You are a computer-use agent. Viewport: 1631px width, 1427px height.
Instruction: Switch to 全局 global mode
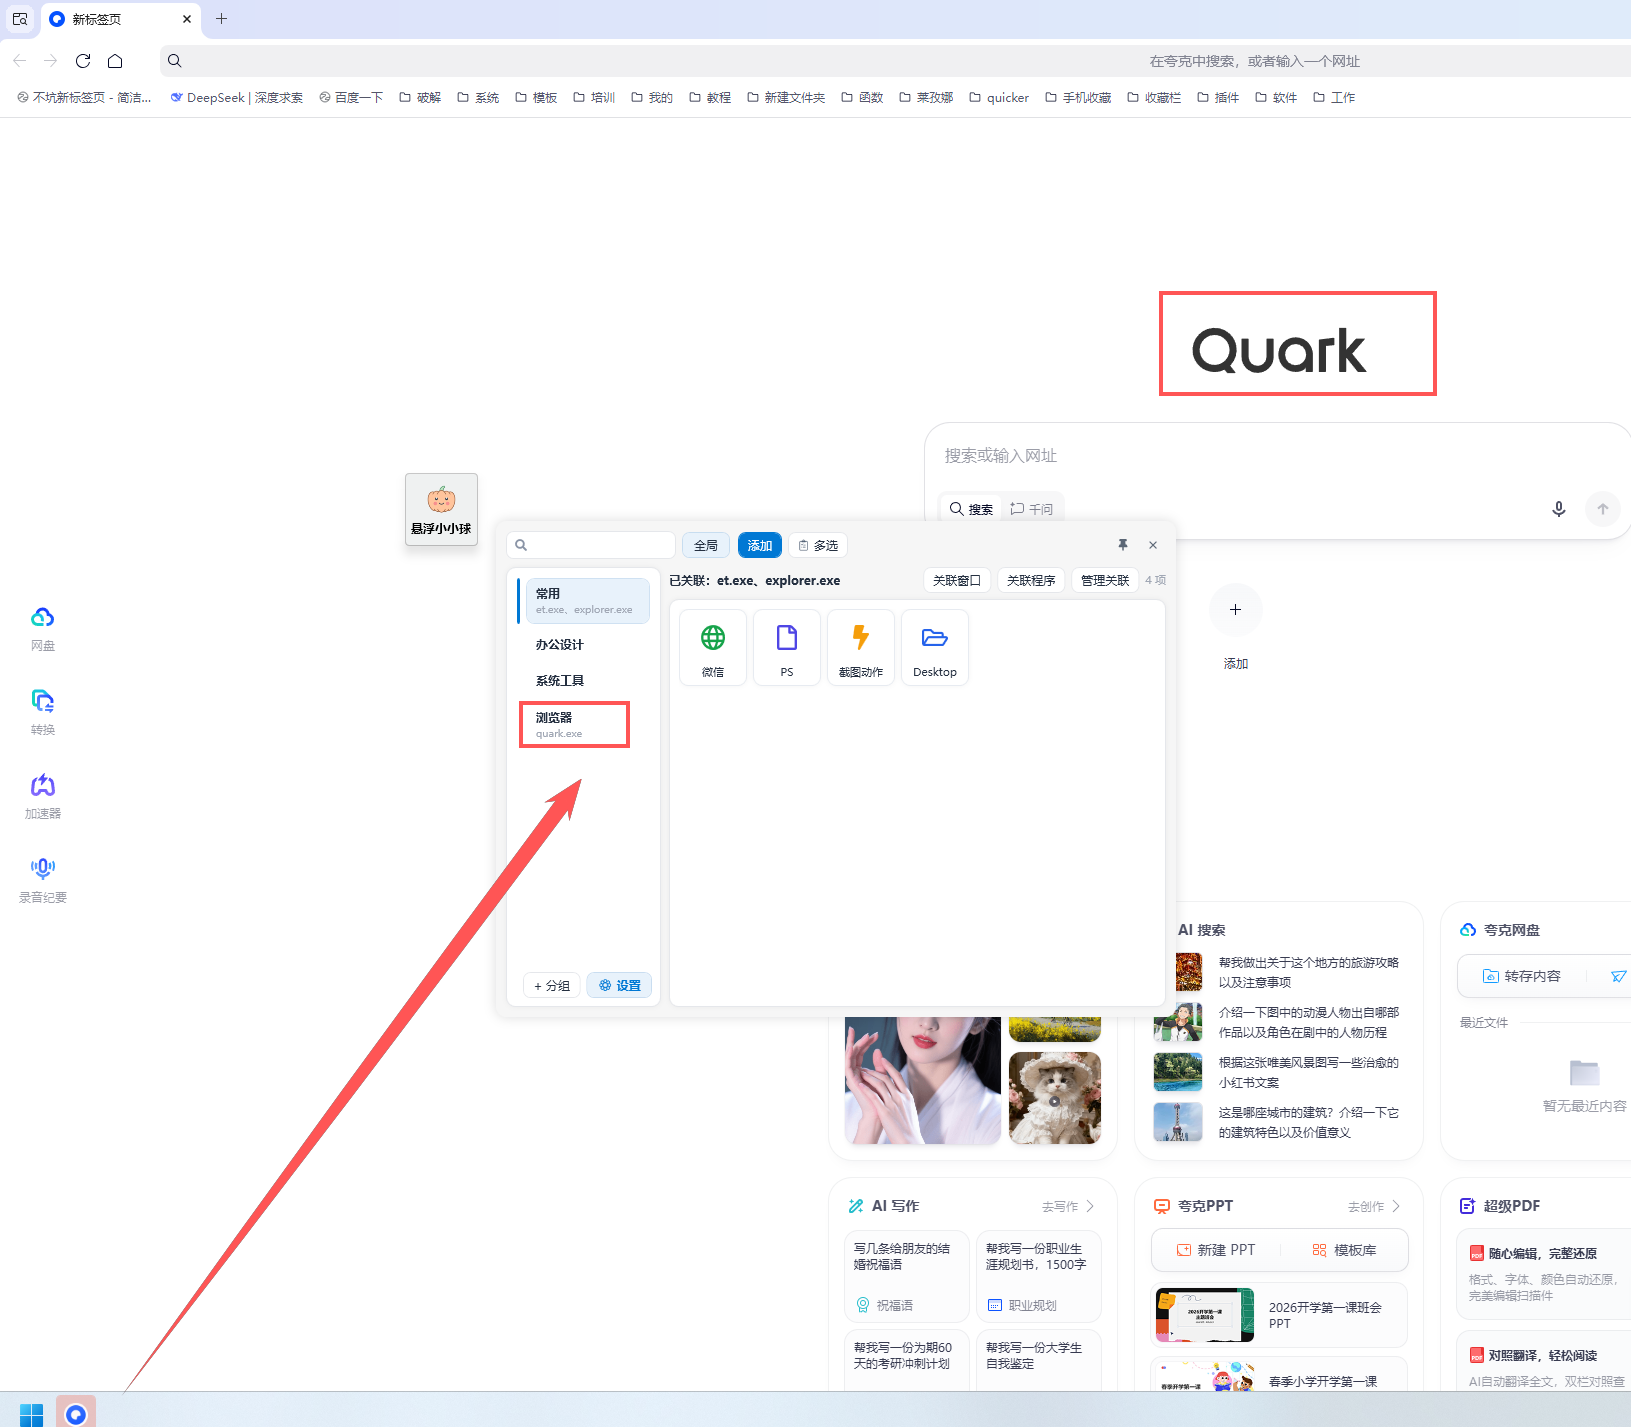705,545
